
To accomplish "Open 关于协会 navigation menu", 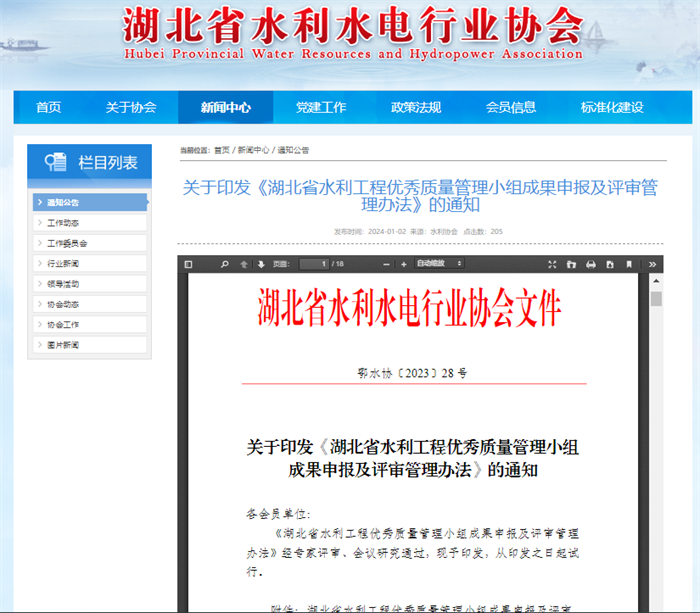I will [131, 107].
